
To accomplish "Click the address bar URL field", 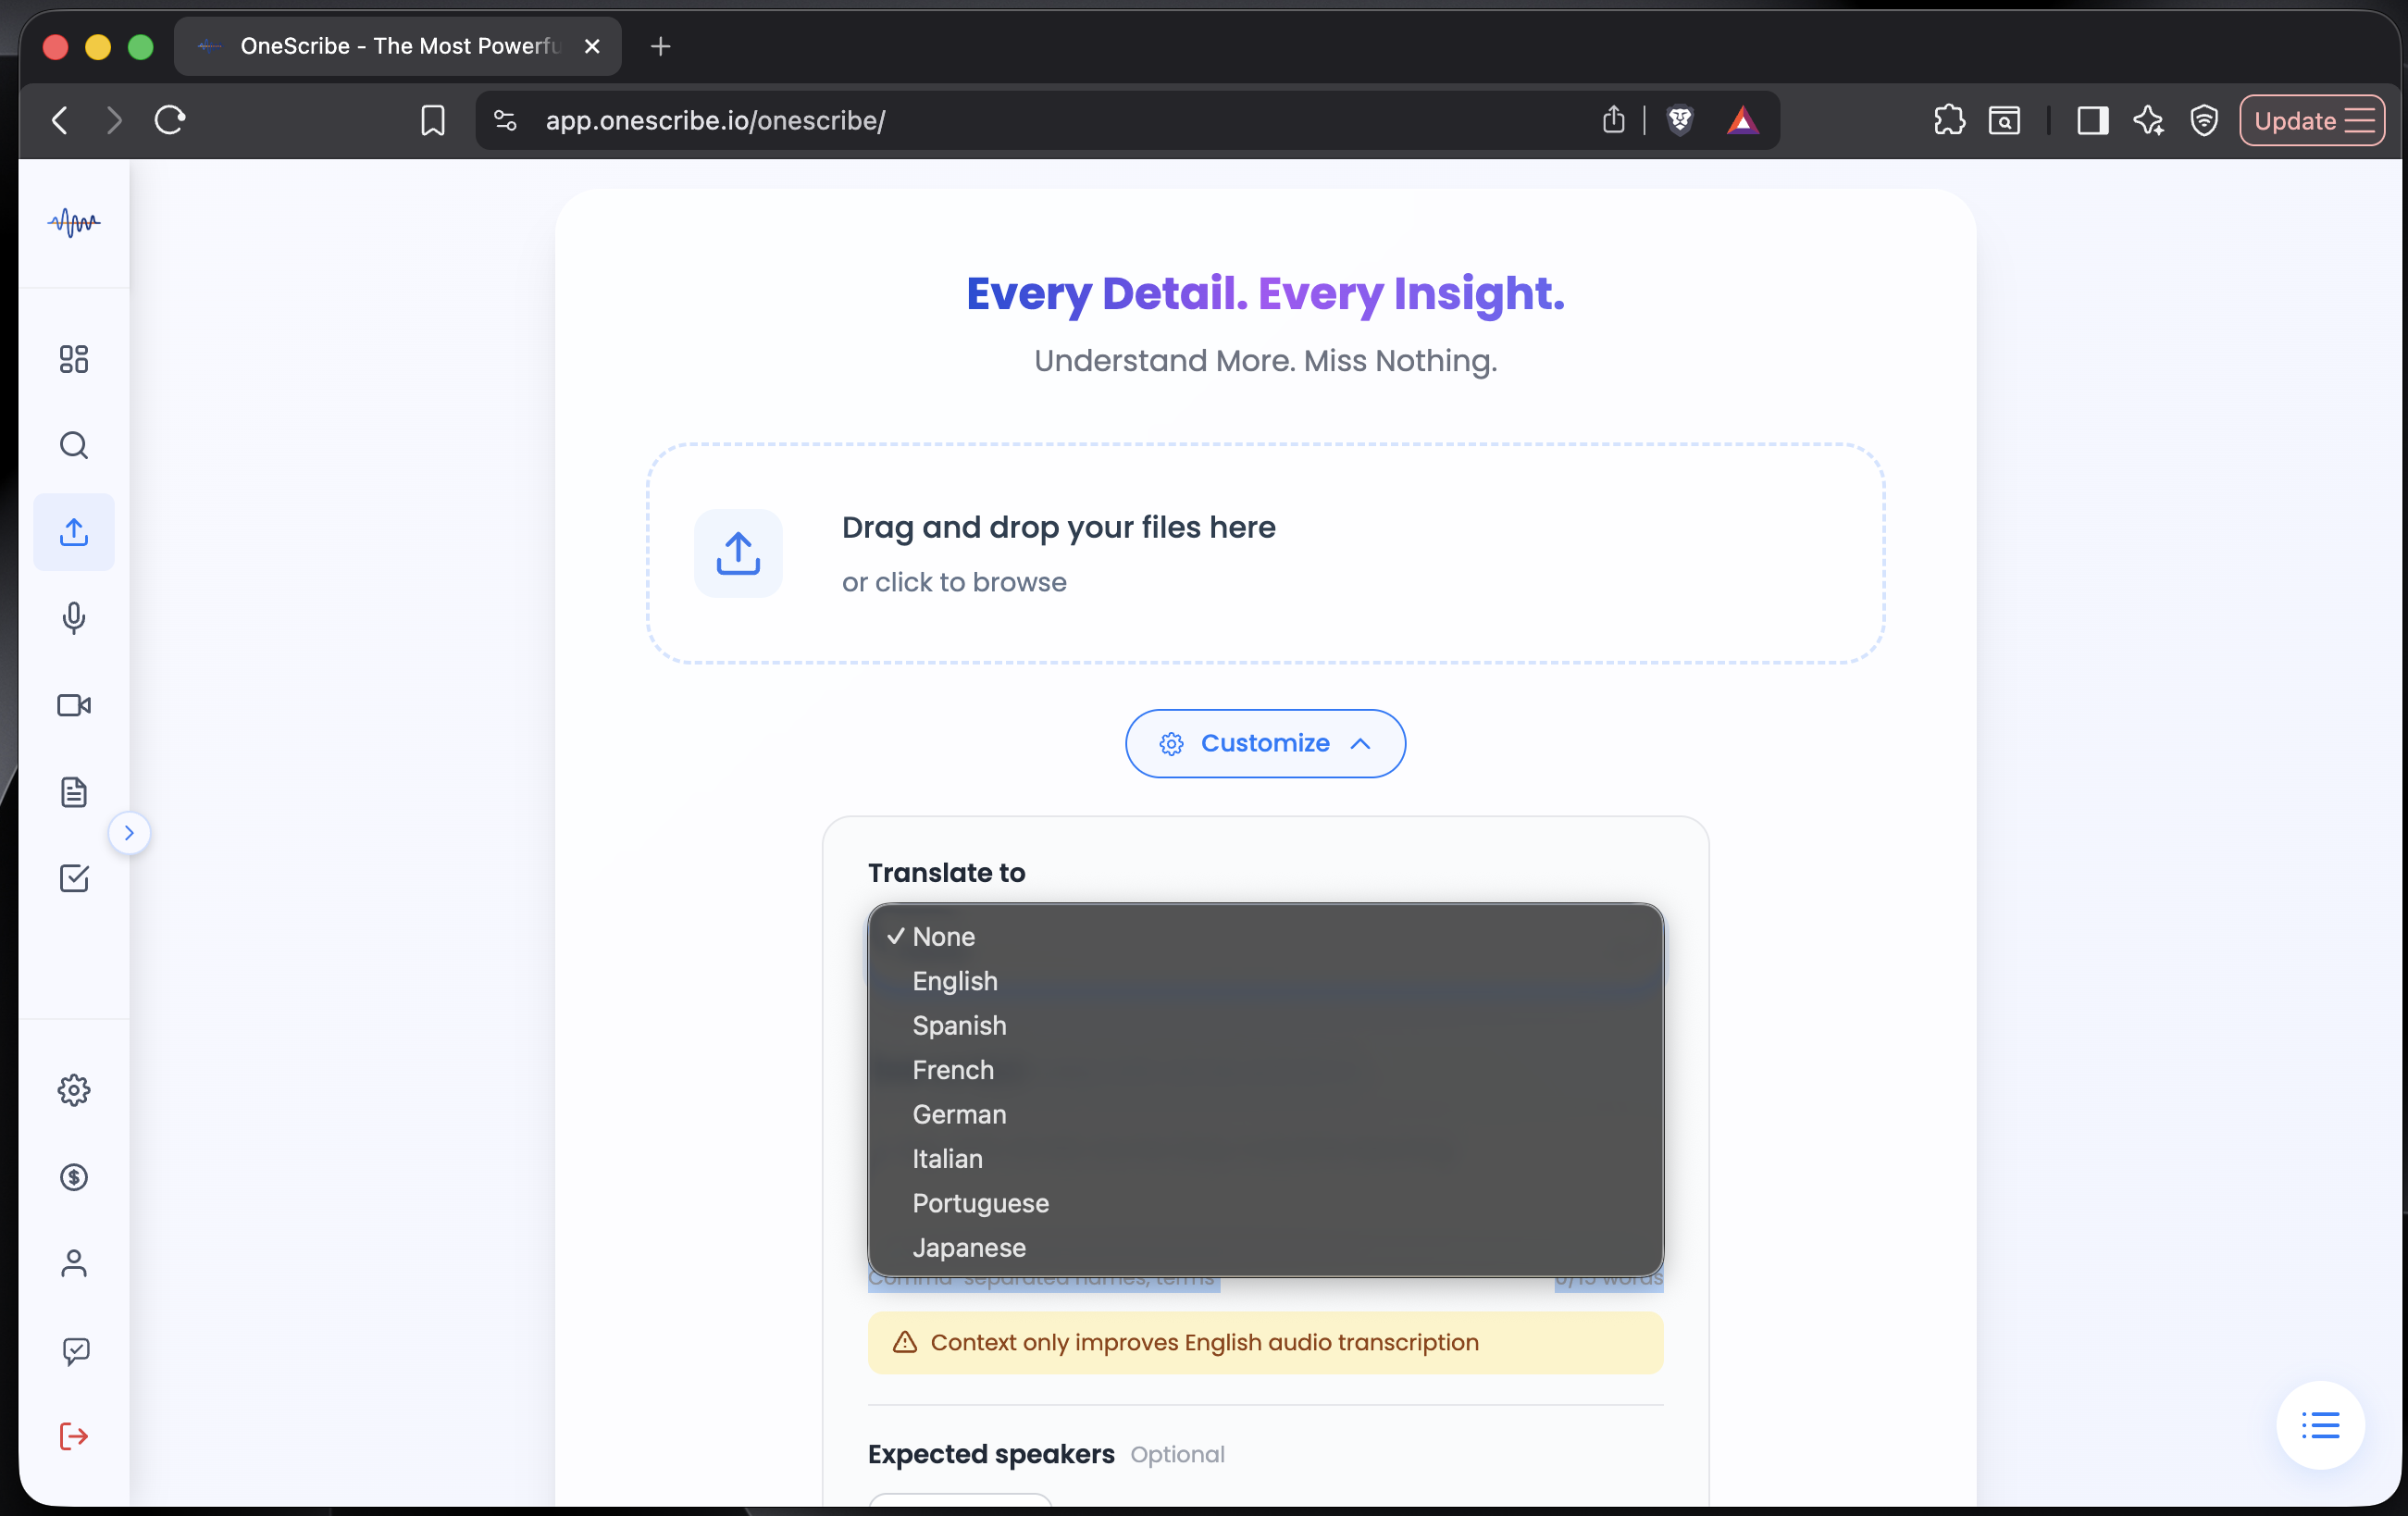I will (x=716, y=120).
